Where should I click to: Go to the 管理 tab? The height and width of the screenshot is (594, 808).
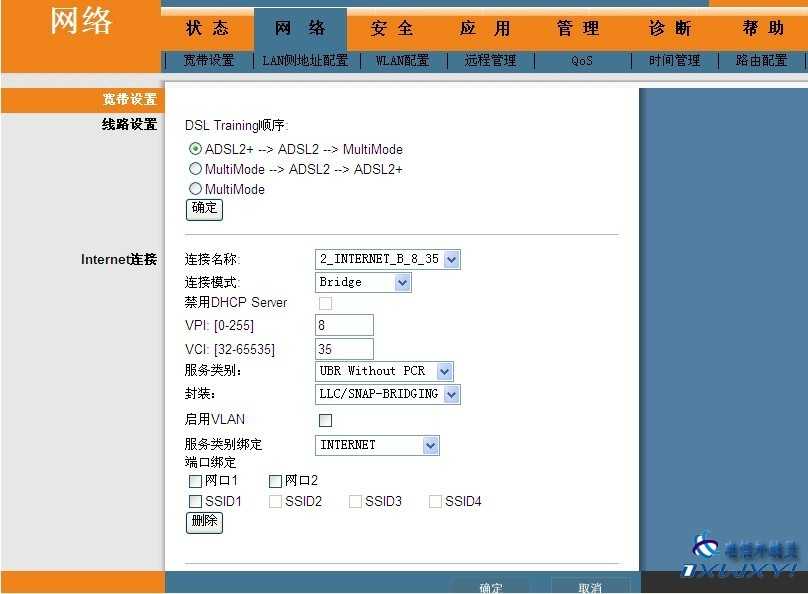578,28
